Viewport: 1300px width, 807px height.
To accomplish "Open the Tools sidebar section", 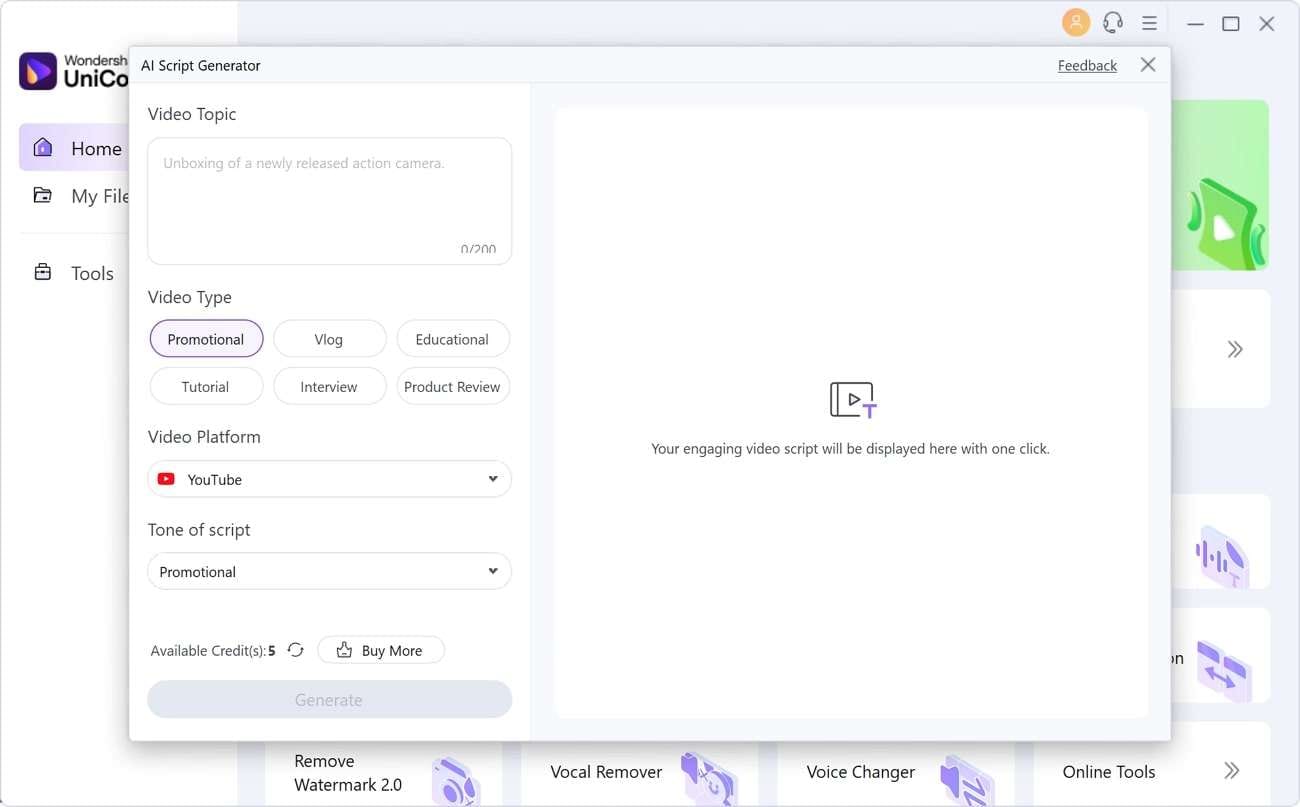I will click(75, 273).
